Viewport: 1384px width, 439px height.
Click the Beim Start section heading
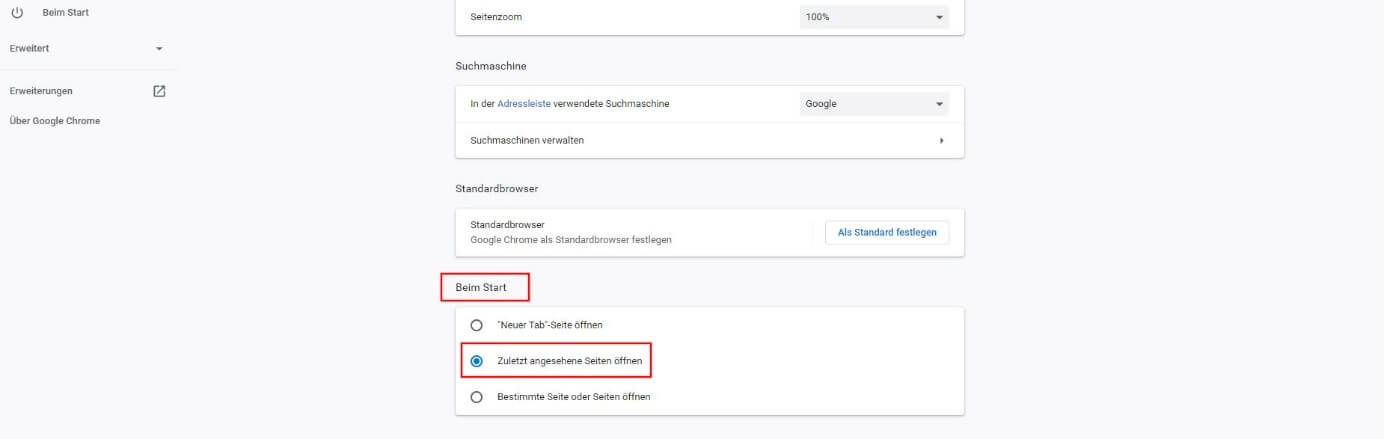tap(481, 288)
